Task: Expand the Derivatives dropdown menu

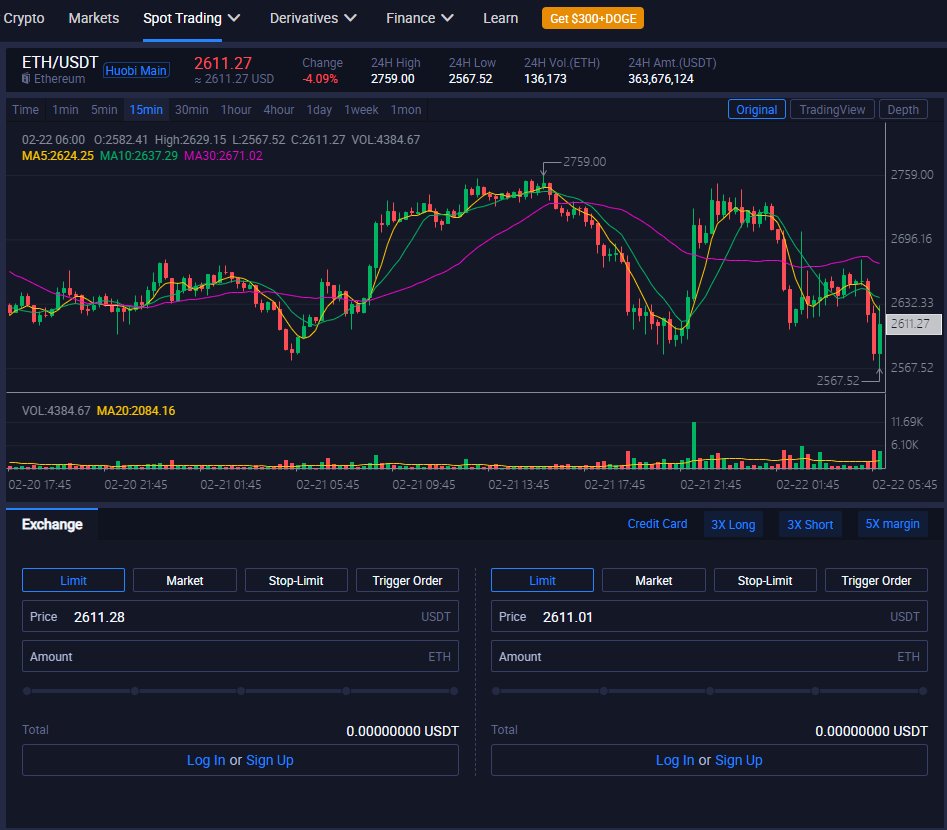Action: [312, 18]
